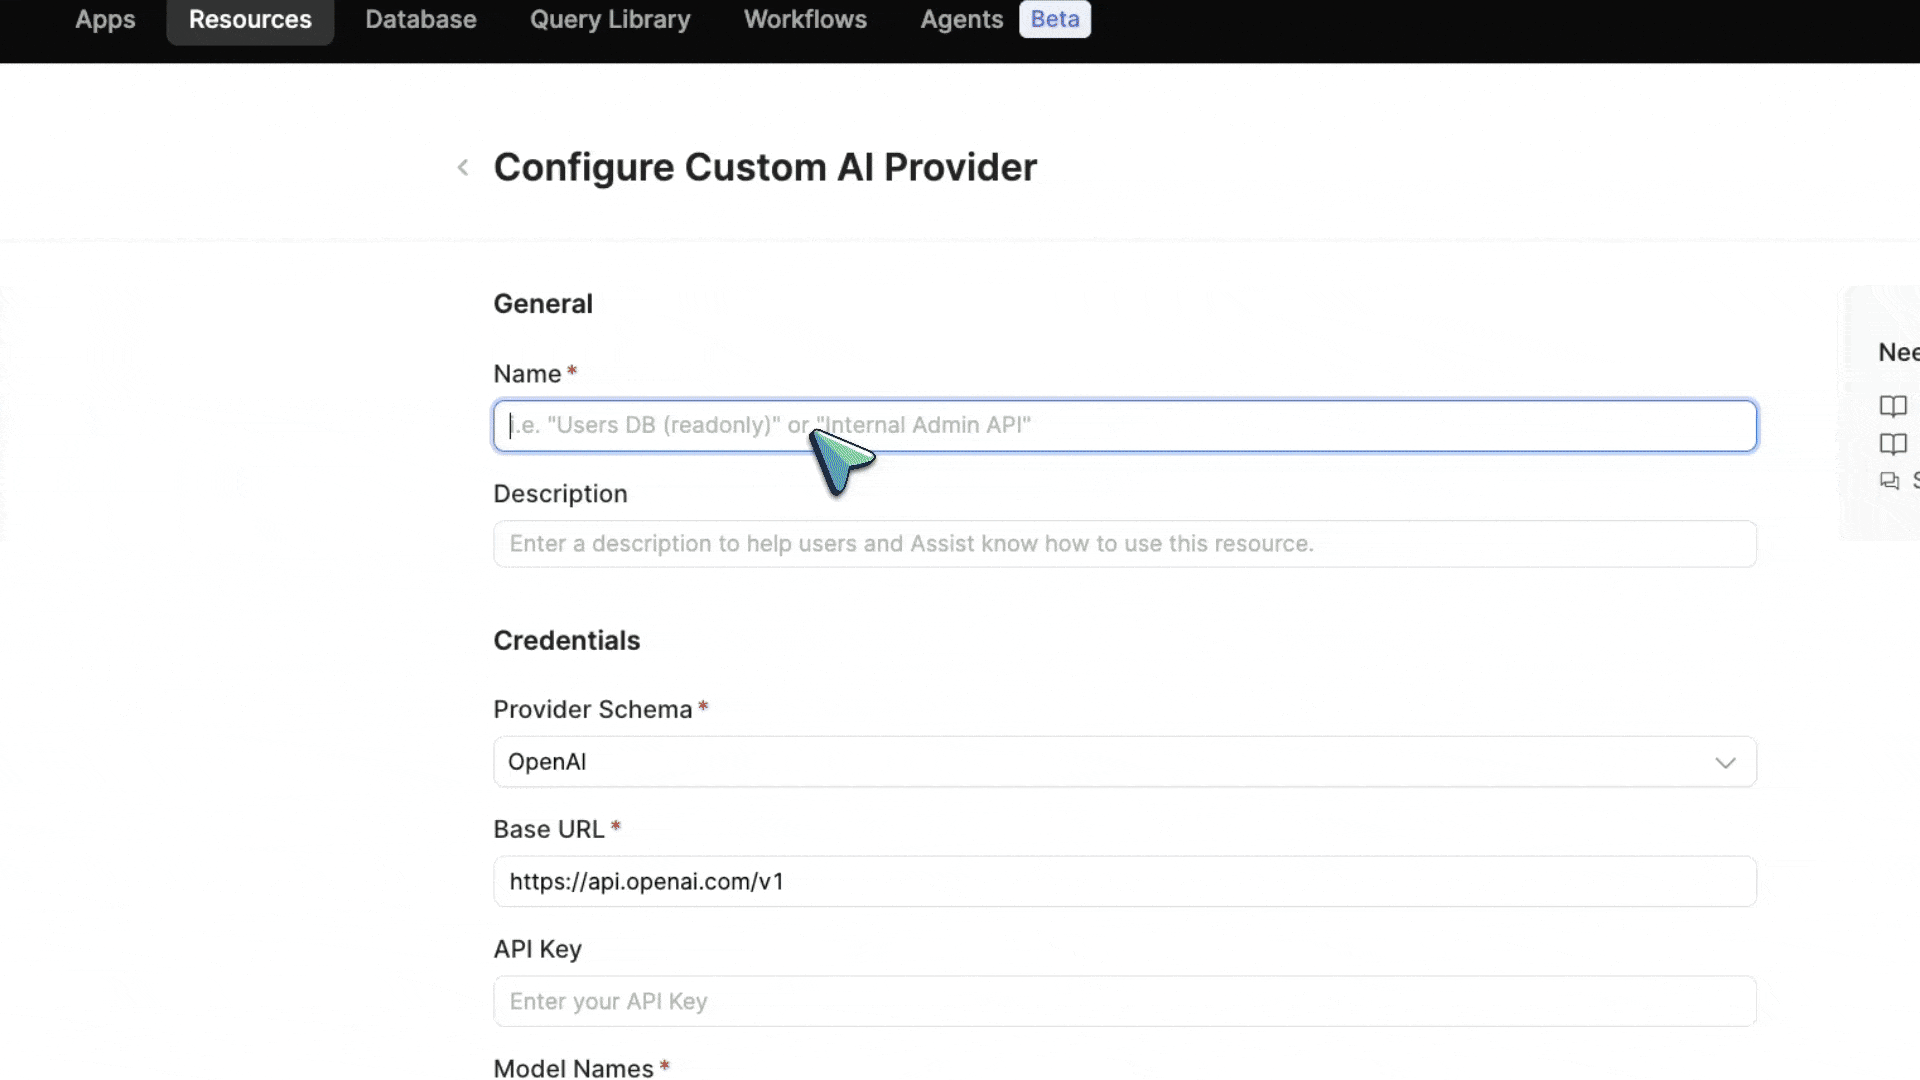Go to the Workflows tab

[x=805, y=20]
